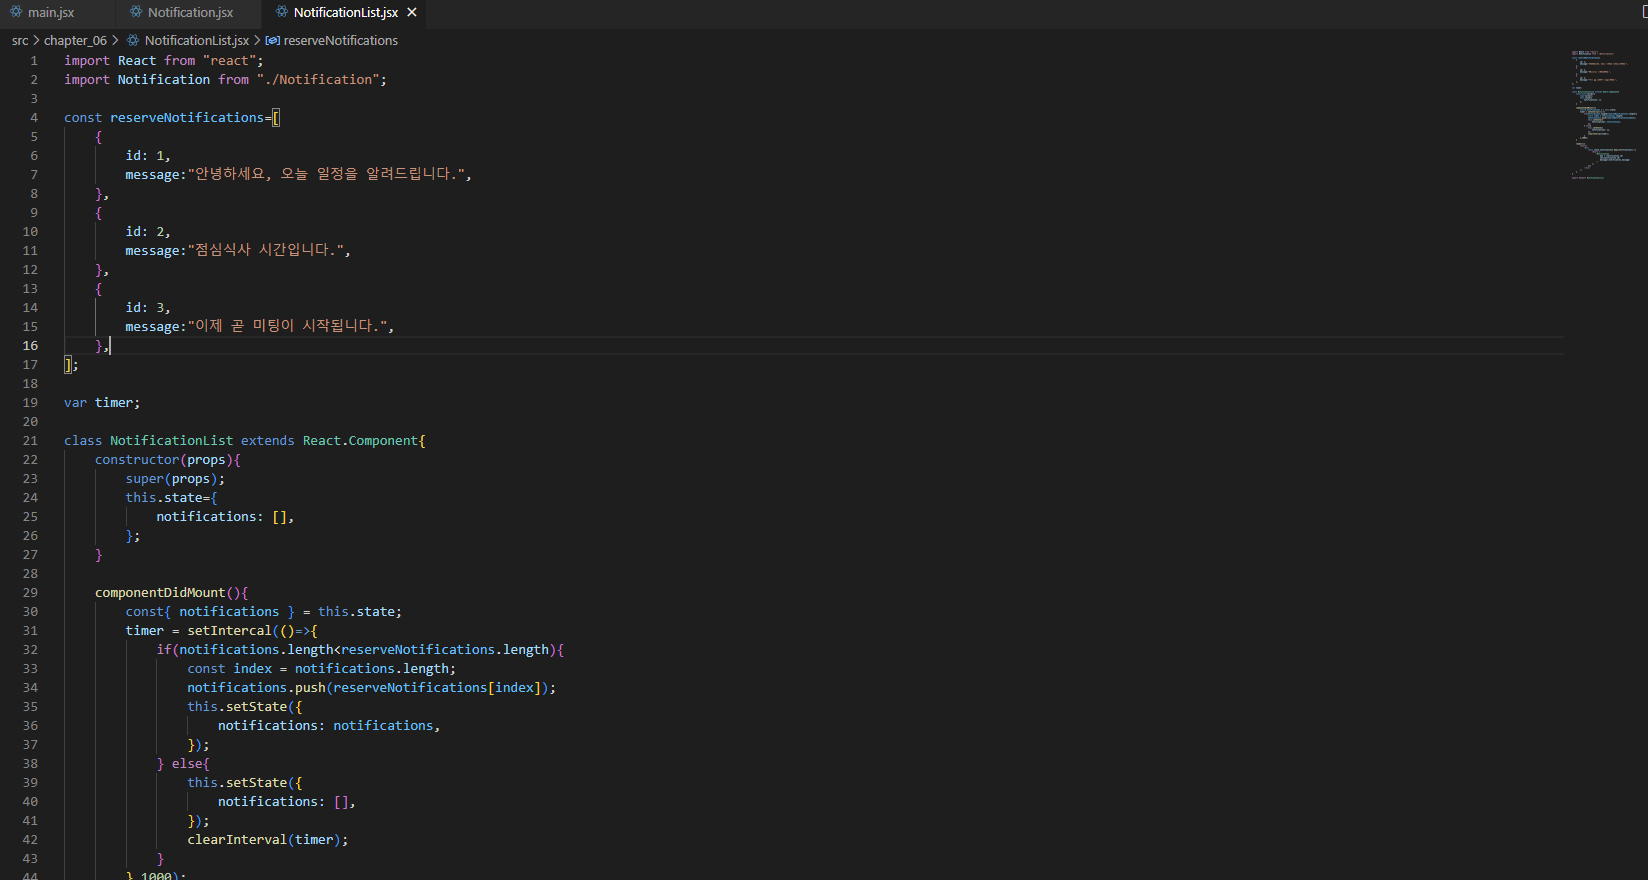Open the chapter_06 breadcrumb segment
The image size is (1648, 880).
pos(75,41)
